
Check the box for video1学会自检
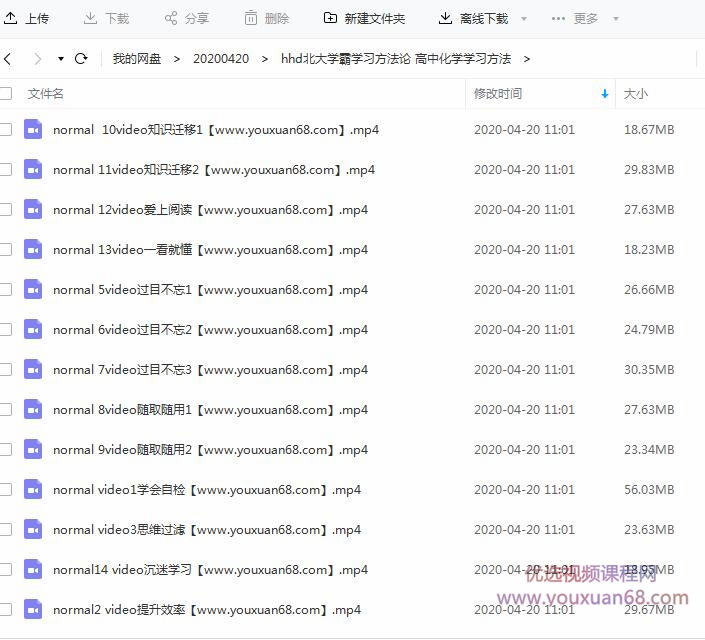tap(5, 490)
